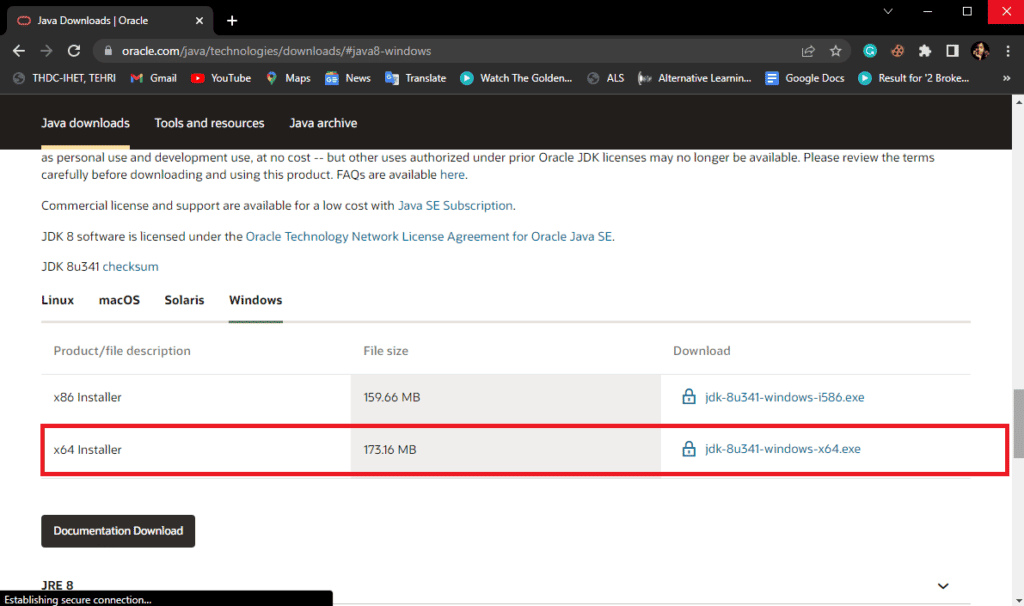The image size is (1024, 606).
Task: Switch to the macOS tab
Action: pos(119,300)
